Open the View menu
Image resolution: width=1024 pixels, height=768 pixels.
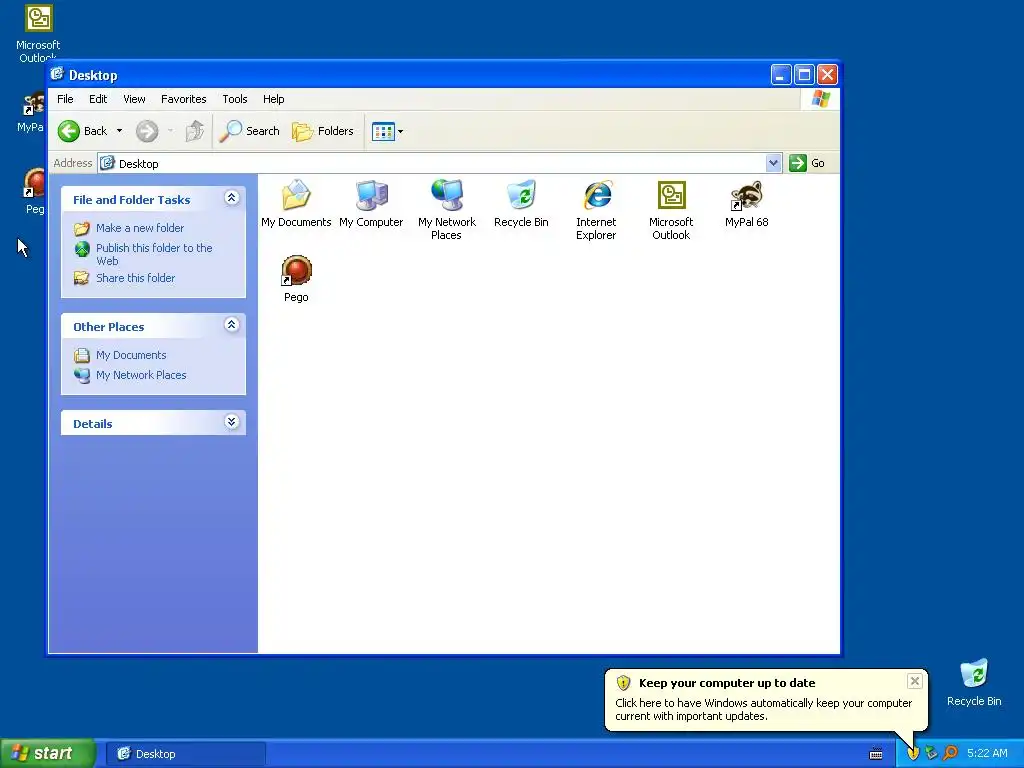134,99
